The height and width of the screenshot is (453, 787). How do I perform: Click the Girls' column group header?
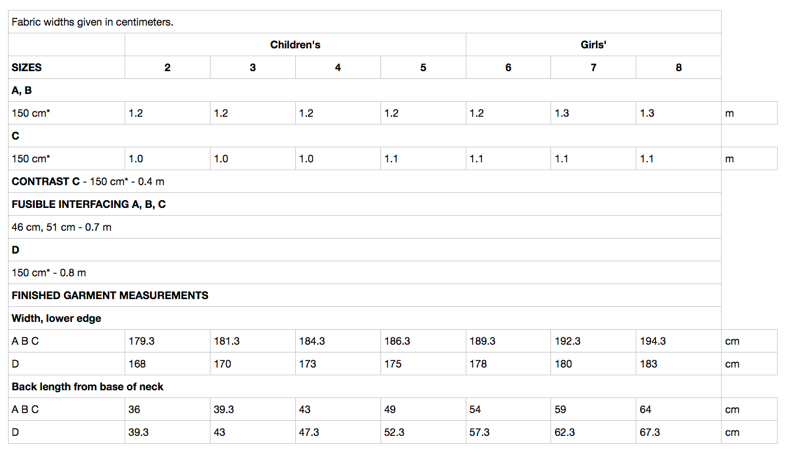click(593, 45)
